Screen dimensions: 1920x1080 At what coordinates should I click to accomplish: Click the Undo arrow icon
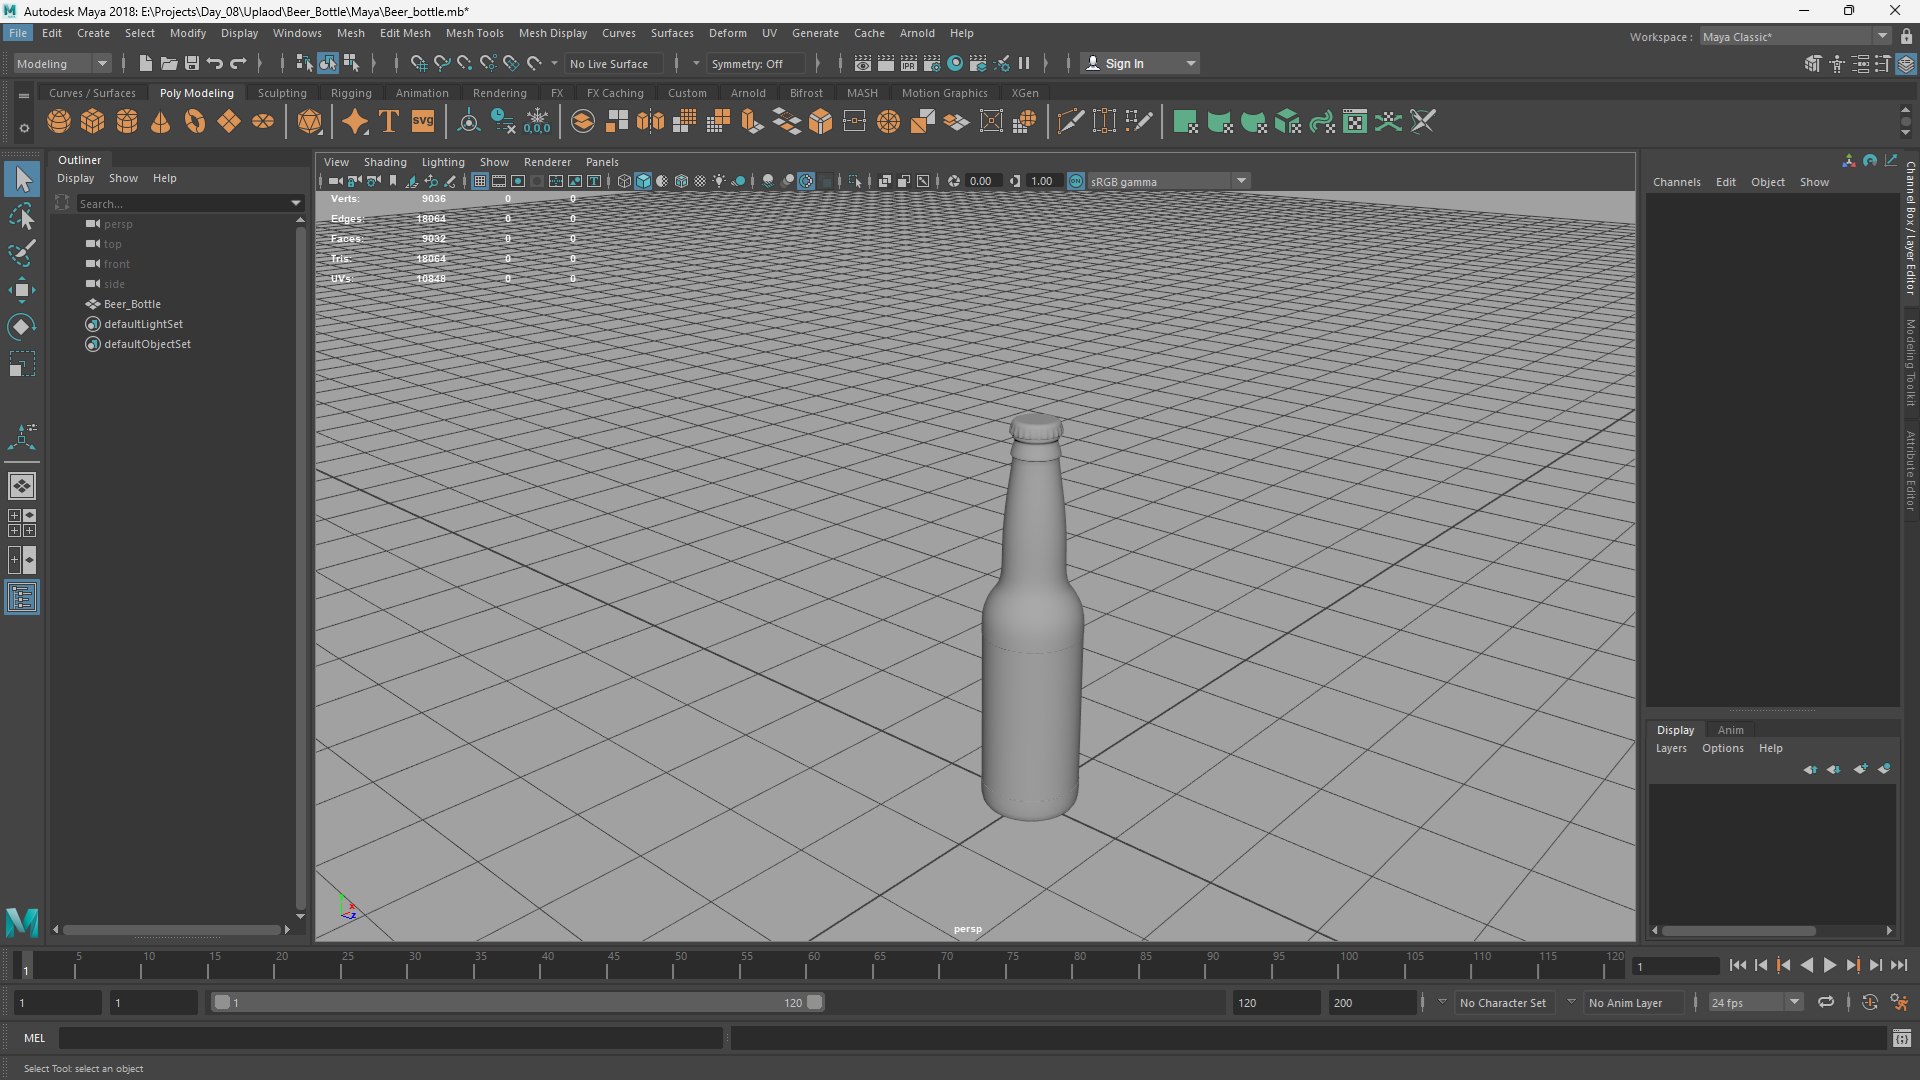tap(215, 63)
